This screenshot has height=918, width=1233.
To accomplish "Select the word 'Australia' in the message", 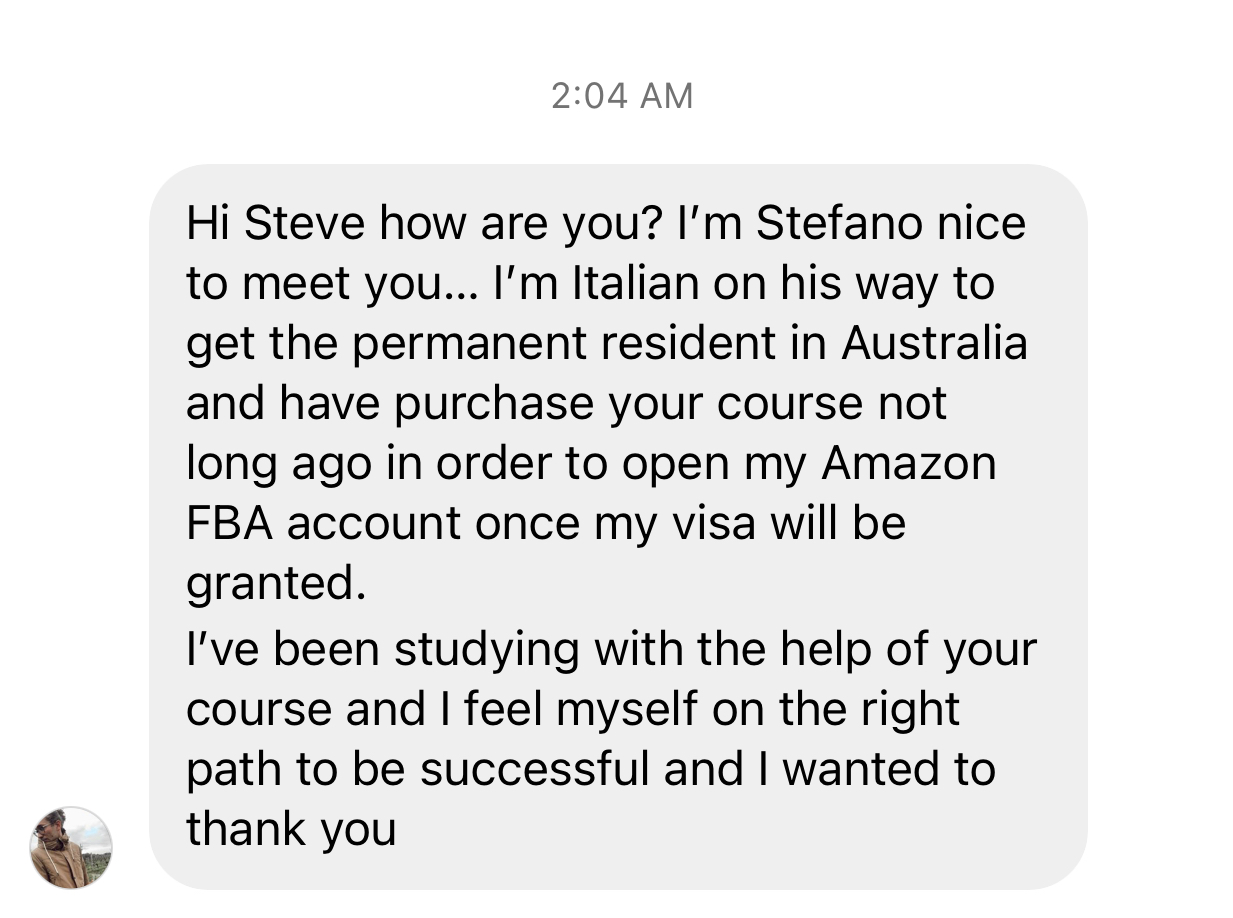I will 934,343.
